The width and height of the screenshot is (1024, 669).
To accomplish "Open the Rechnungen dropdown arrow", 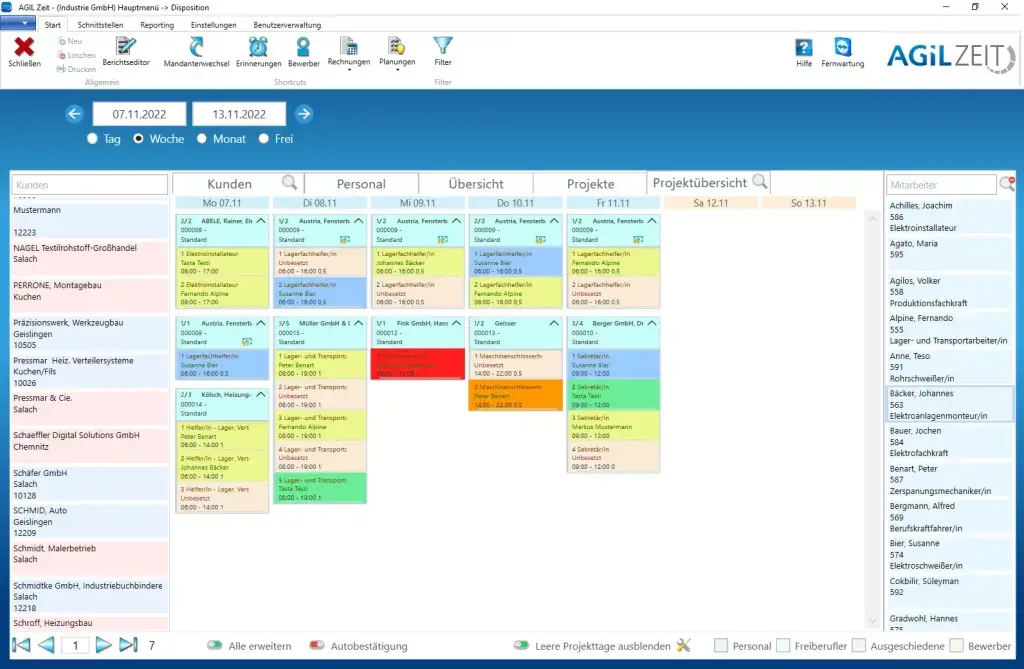I will pyautogui.click(x=349, y=69).
